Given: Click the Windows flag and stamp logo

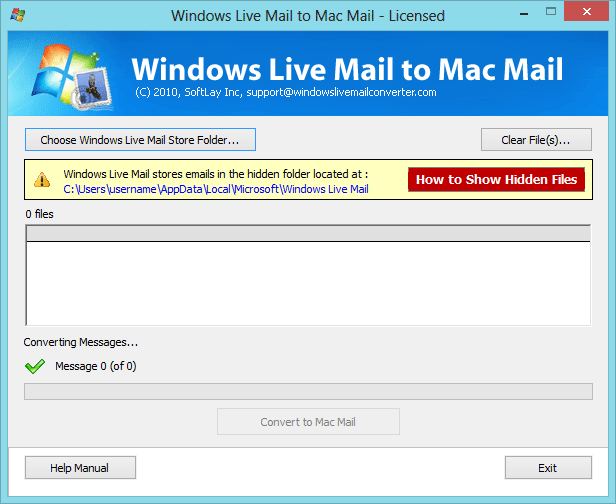Looking at the screenshot, I should point(73,77).
